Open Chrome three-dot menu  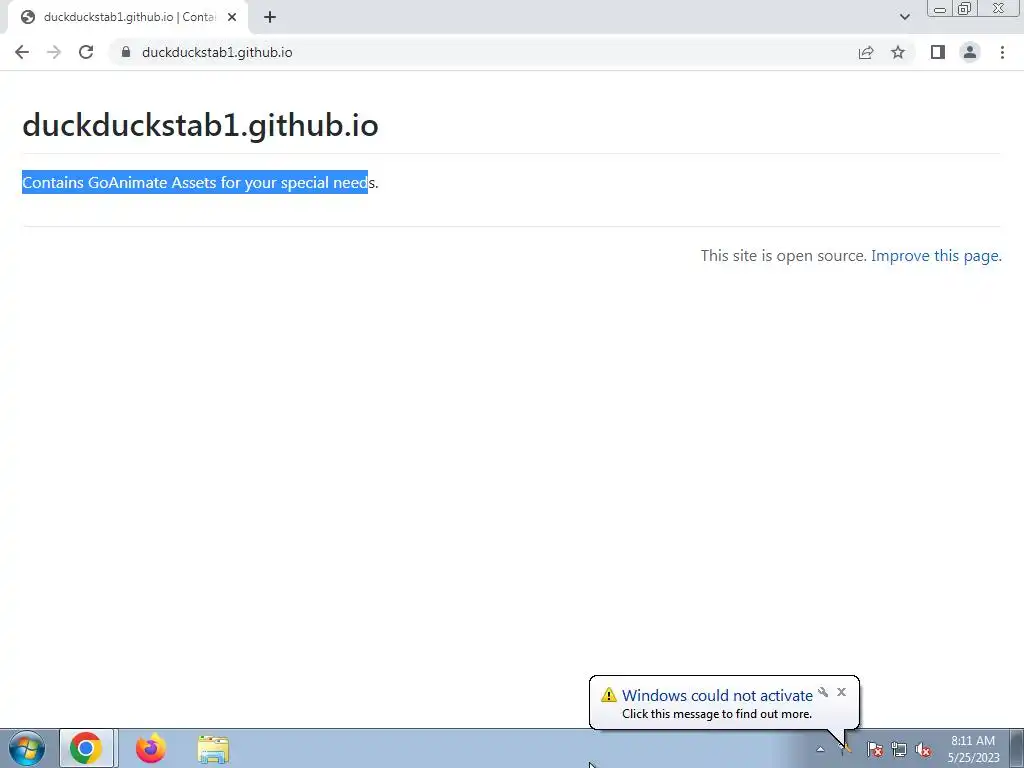1002,52
